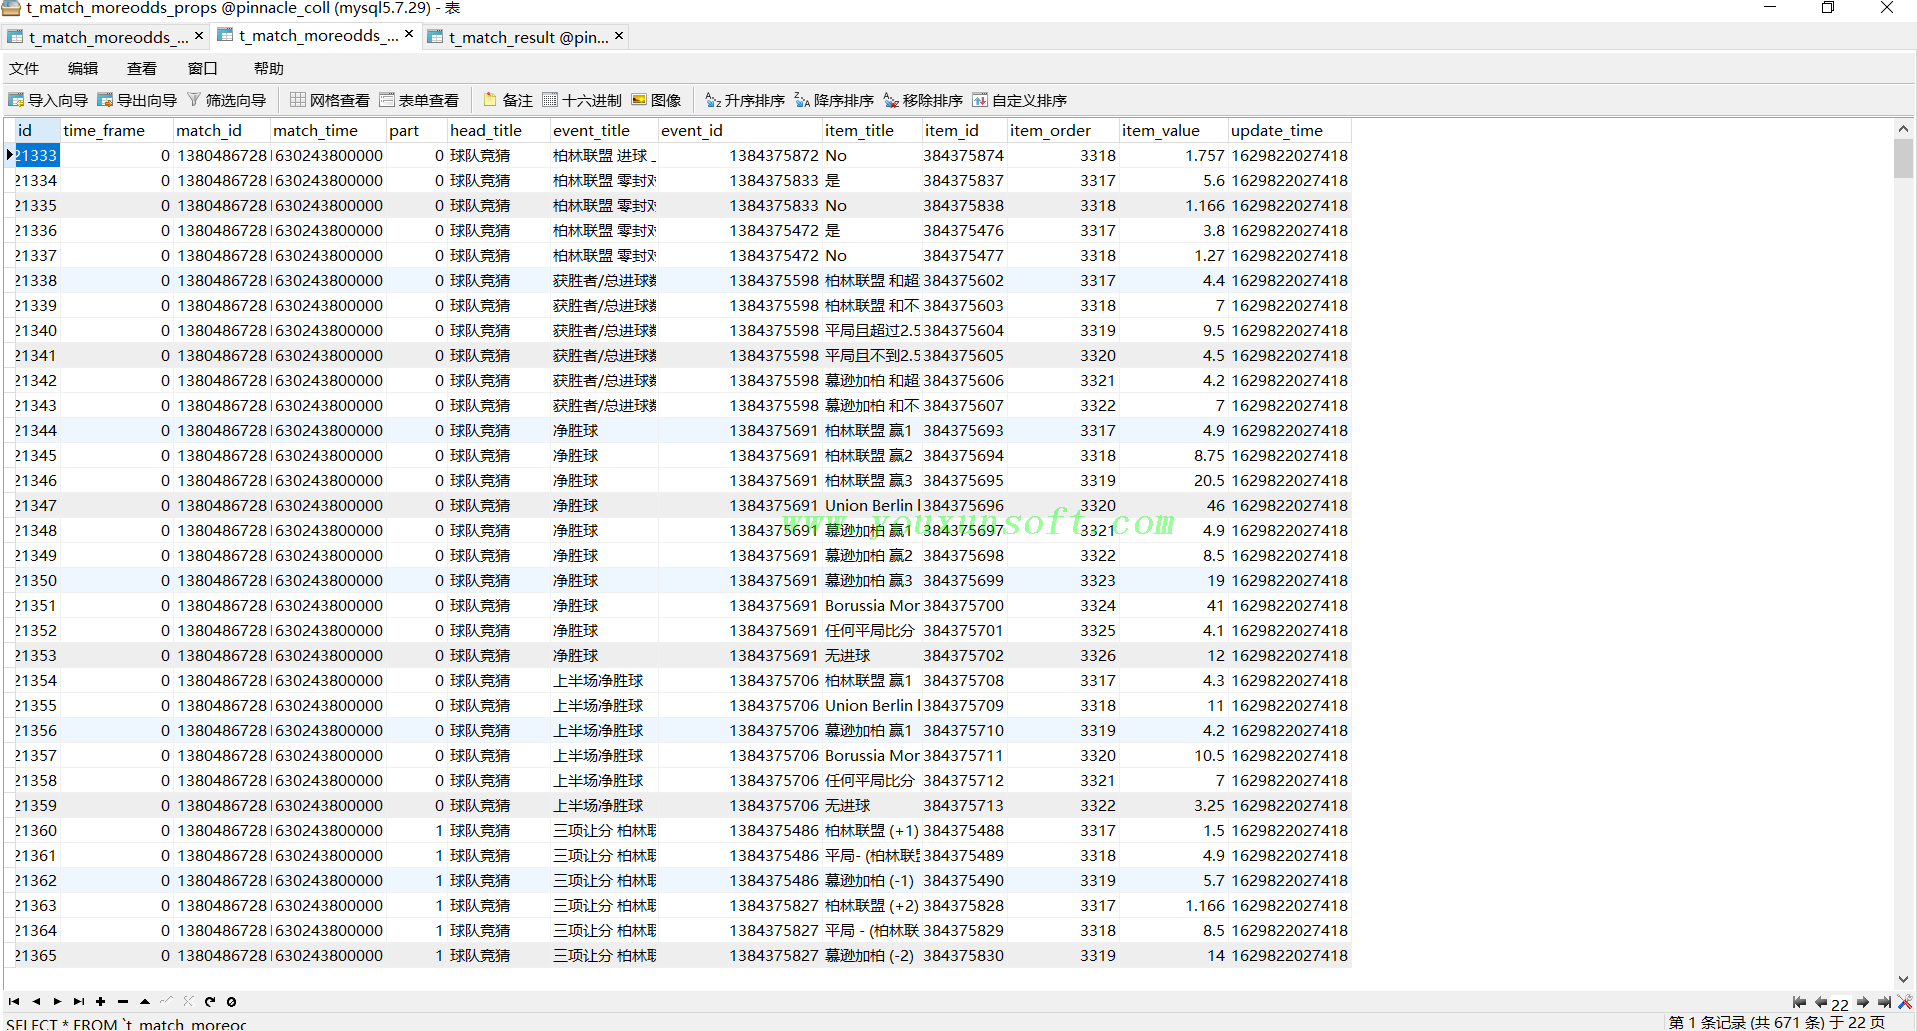Go to next page arrow
Image resolution: width=1917 pixels, height=1031 pixels.
coord(1863,1002)
